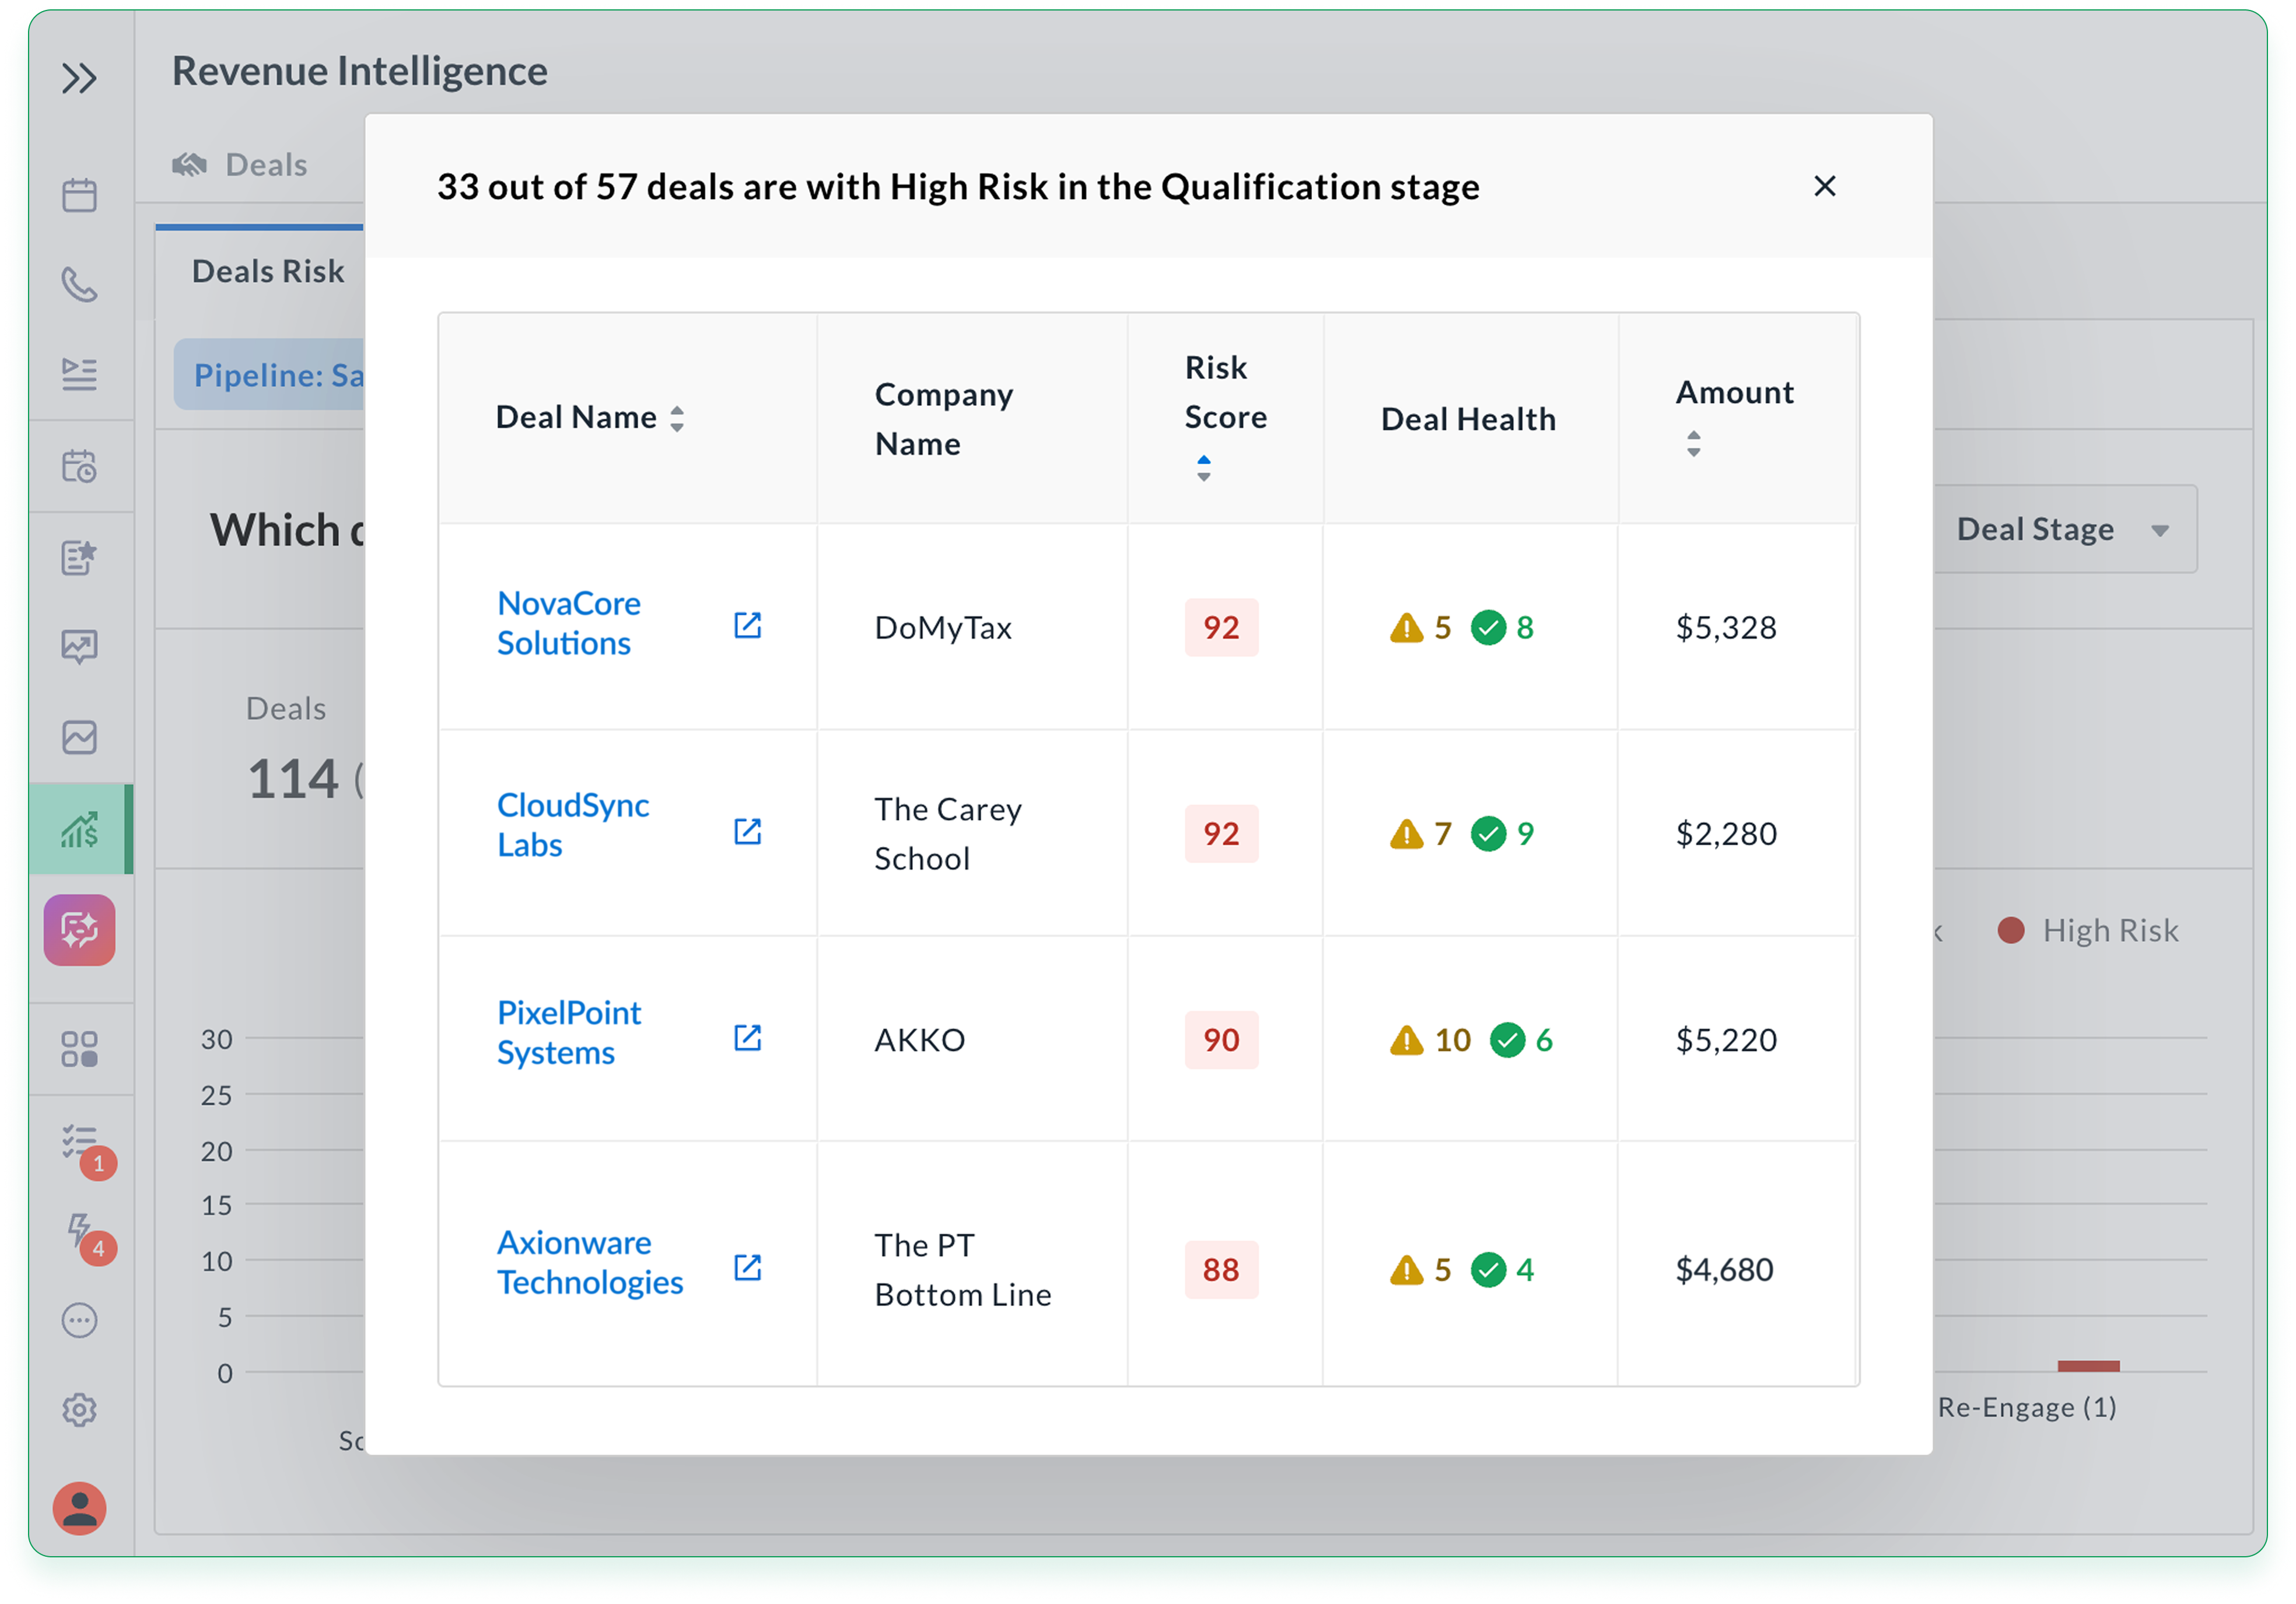Click the Re-Engage high risk bar
Screen dimensions: 2296x1604
coord(2088,1365)
